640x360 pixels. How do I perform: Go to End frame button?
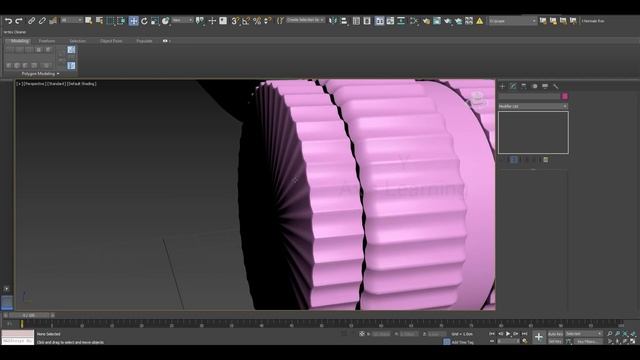[x=524, y=334]
